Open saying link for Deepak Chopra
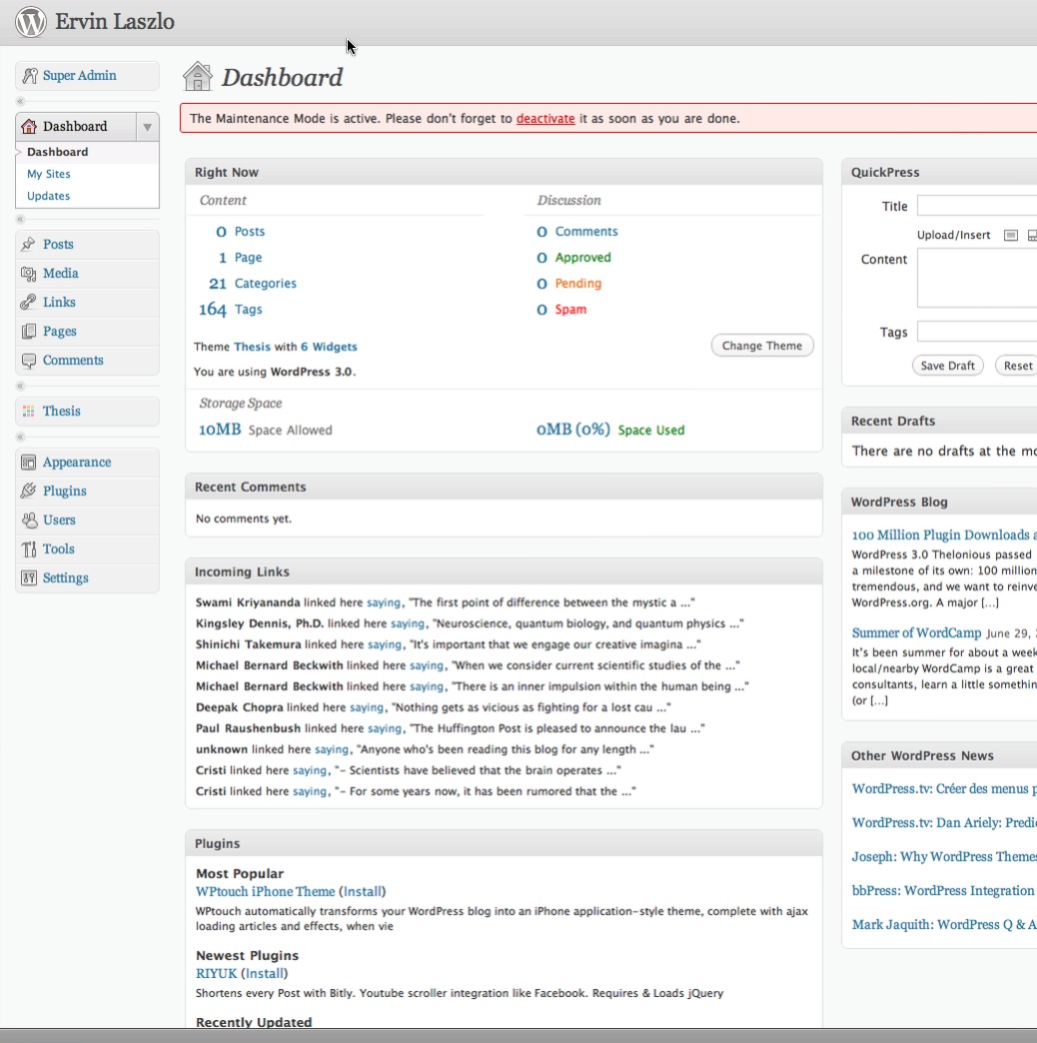This screenshot has width=1037, height=1043. point(367,707)
